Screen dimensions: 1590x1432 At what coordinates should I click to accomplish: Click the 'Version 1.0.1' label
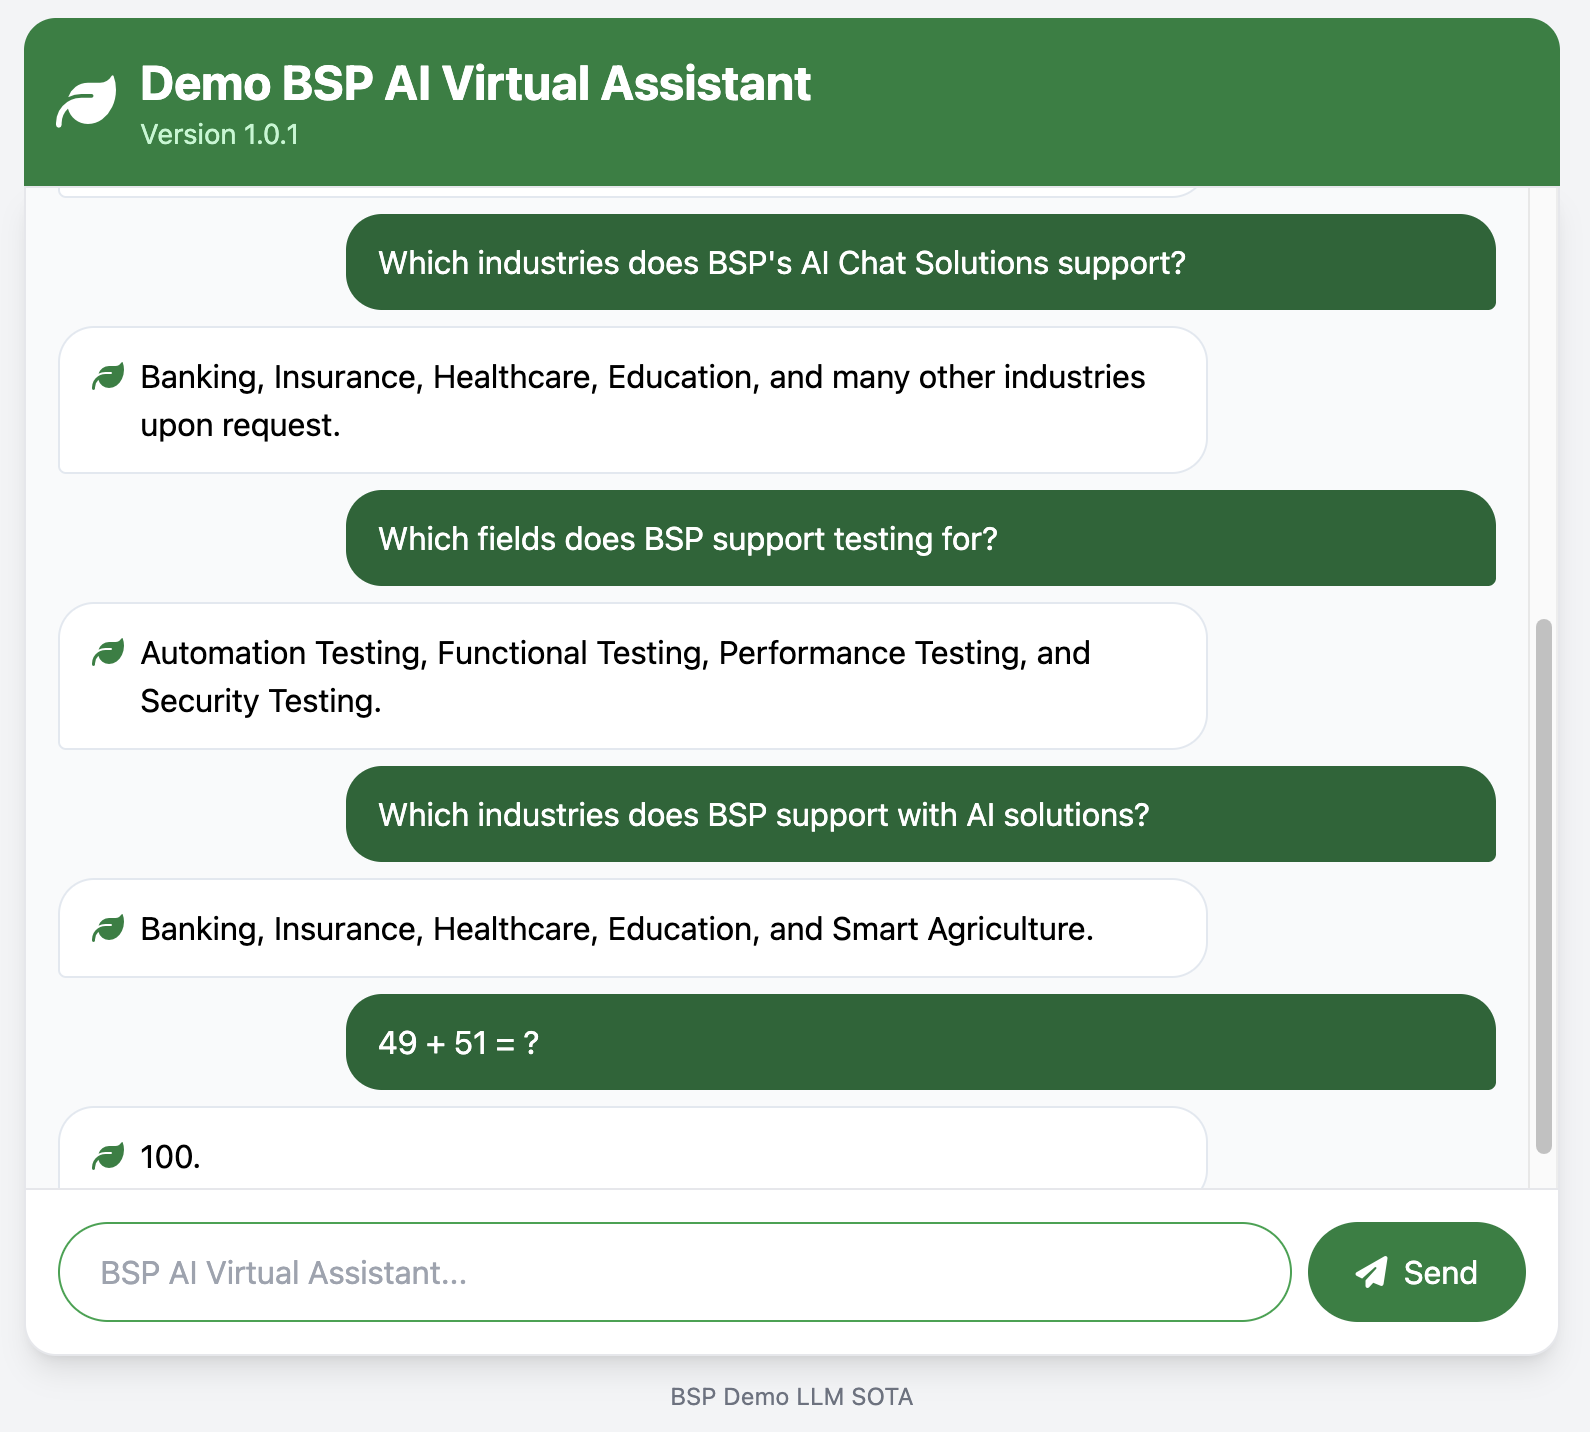tap(219, 134)
